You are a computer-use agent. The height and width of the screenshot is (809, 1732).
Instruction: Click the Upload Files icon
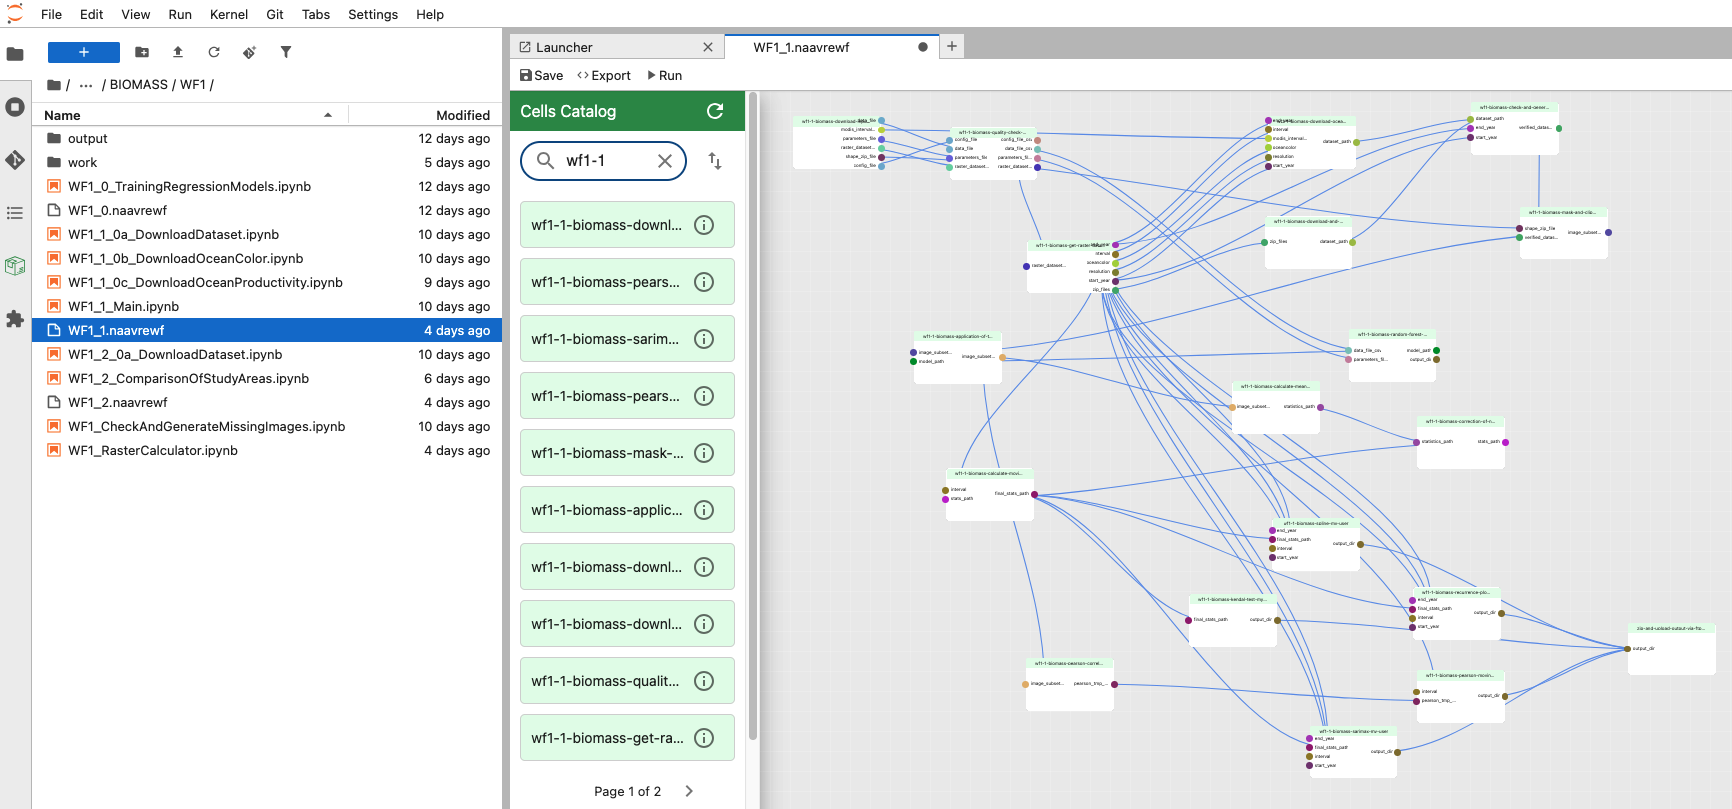click(178, 52)
